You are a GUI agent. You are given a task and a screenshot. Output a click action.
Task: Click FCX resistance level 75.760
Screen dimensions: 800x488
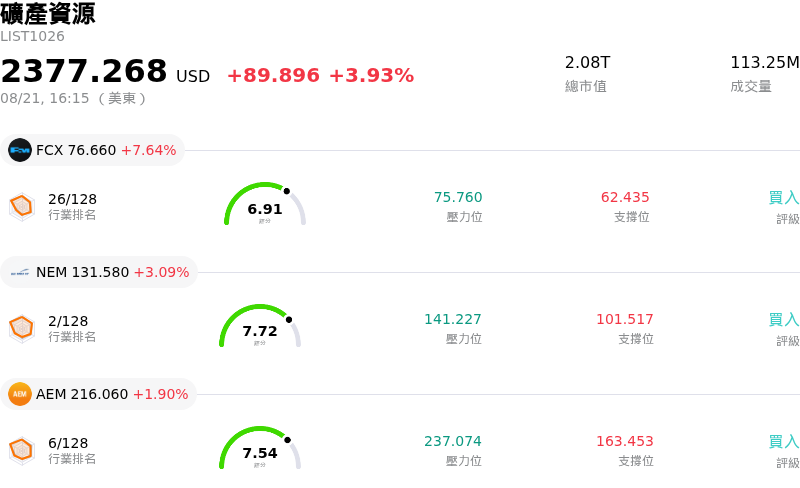[x=458, y=197]
